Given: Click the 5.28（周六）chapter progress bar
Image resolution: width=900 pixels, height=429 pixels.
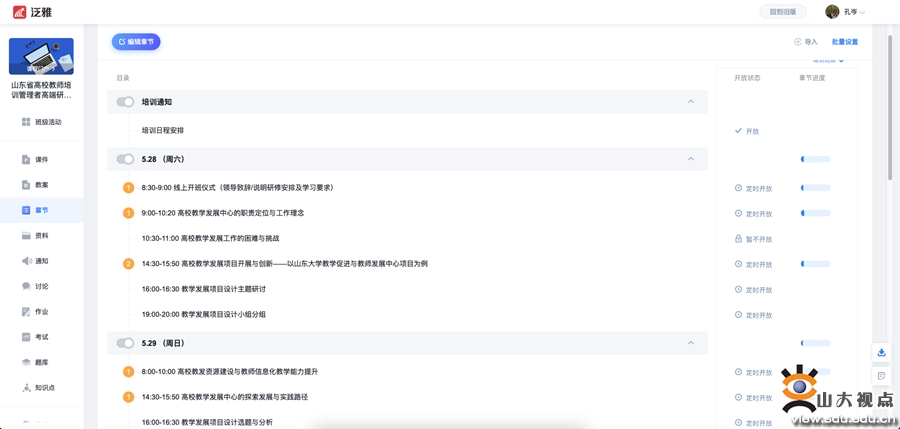Looking at the screenshot, I should (x=815, y=159).
